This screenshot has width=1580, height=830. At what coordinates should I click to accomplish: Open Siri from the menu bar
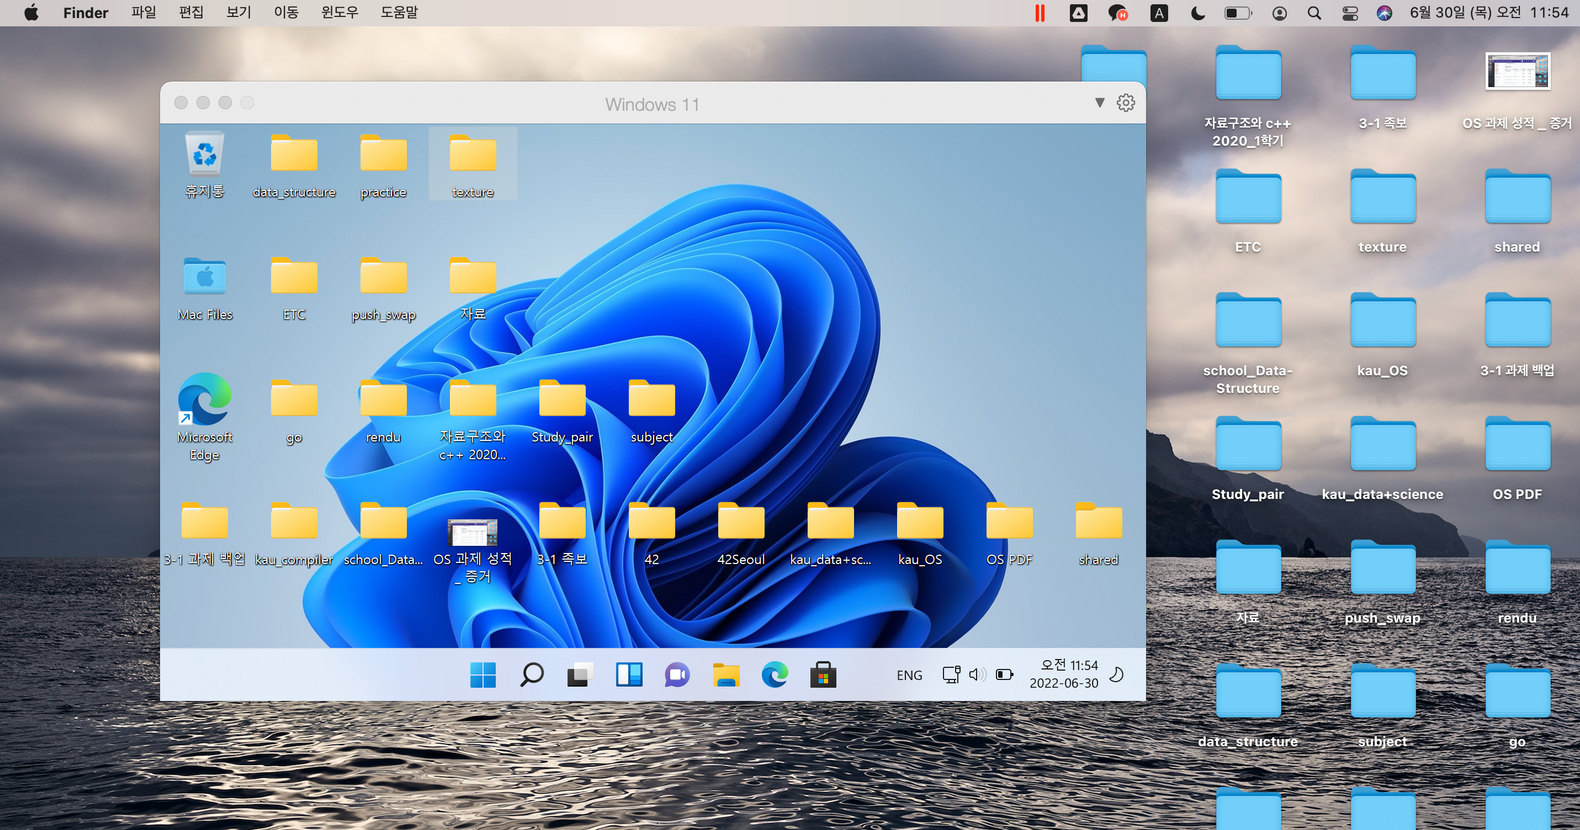coord(1384,13)
